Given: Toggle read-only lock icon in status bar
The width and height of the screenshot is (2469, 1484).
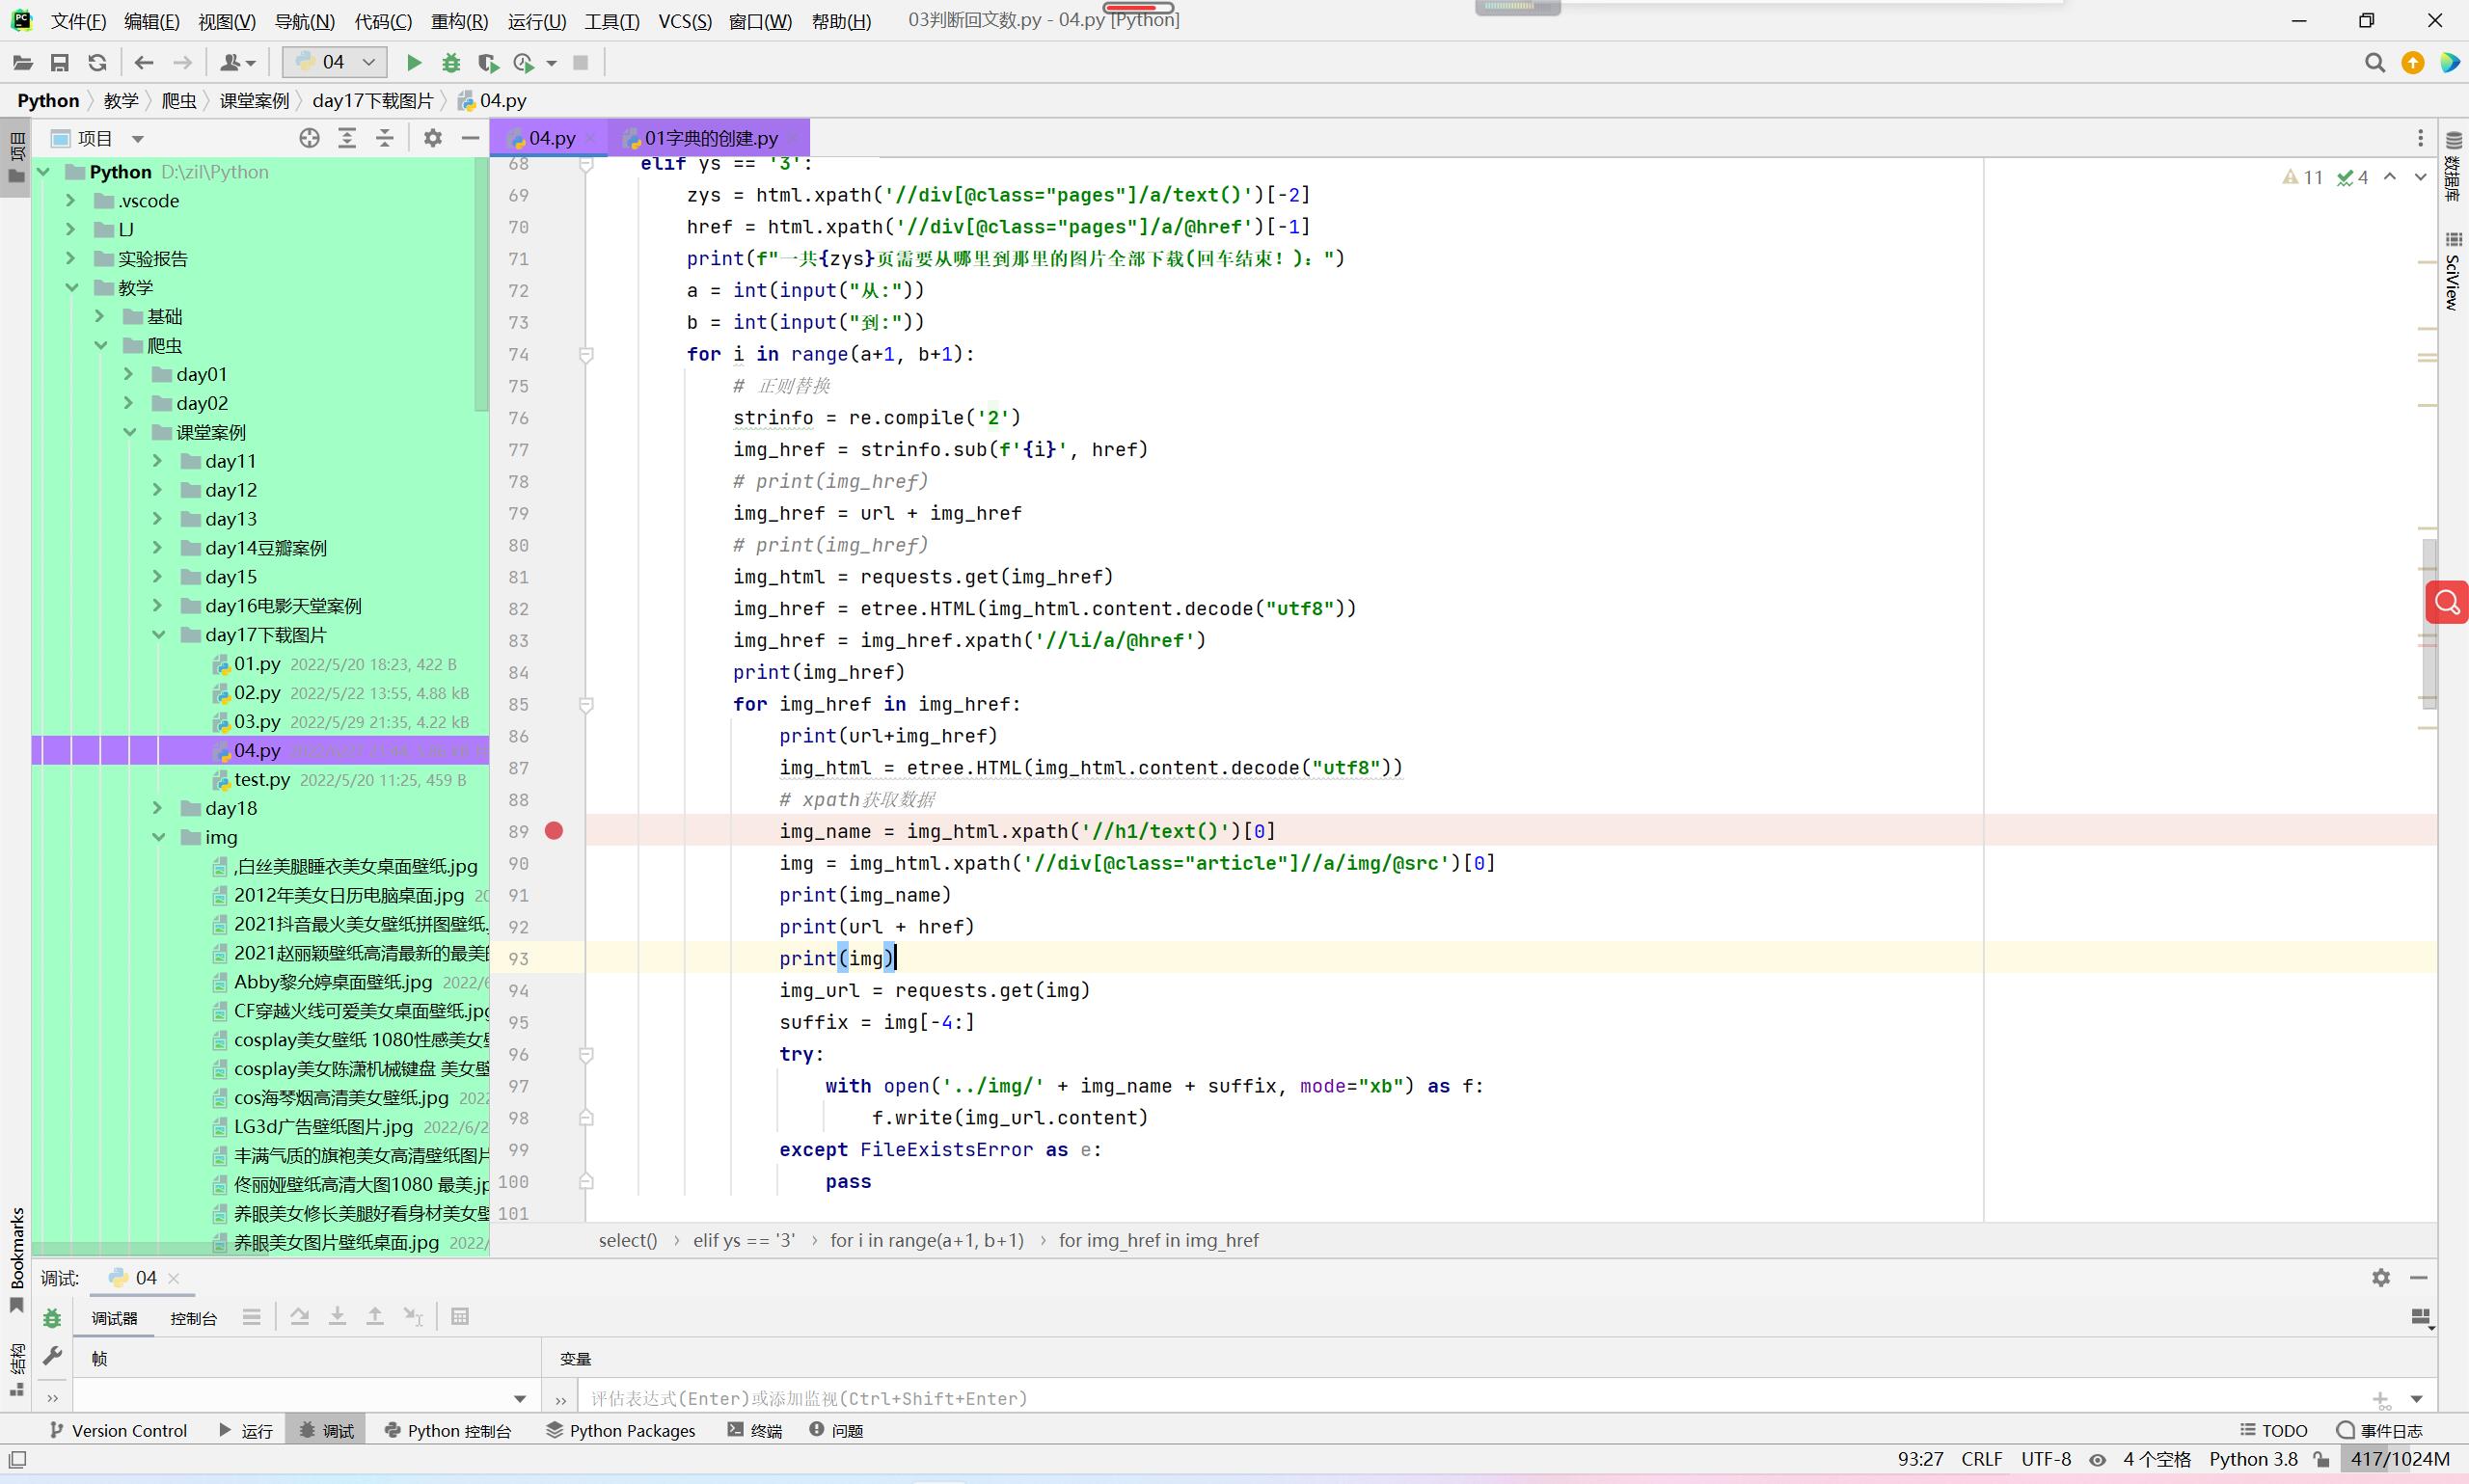Looking at the screenshot, I should coord(2322,1459).
